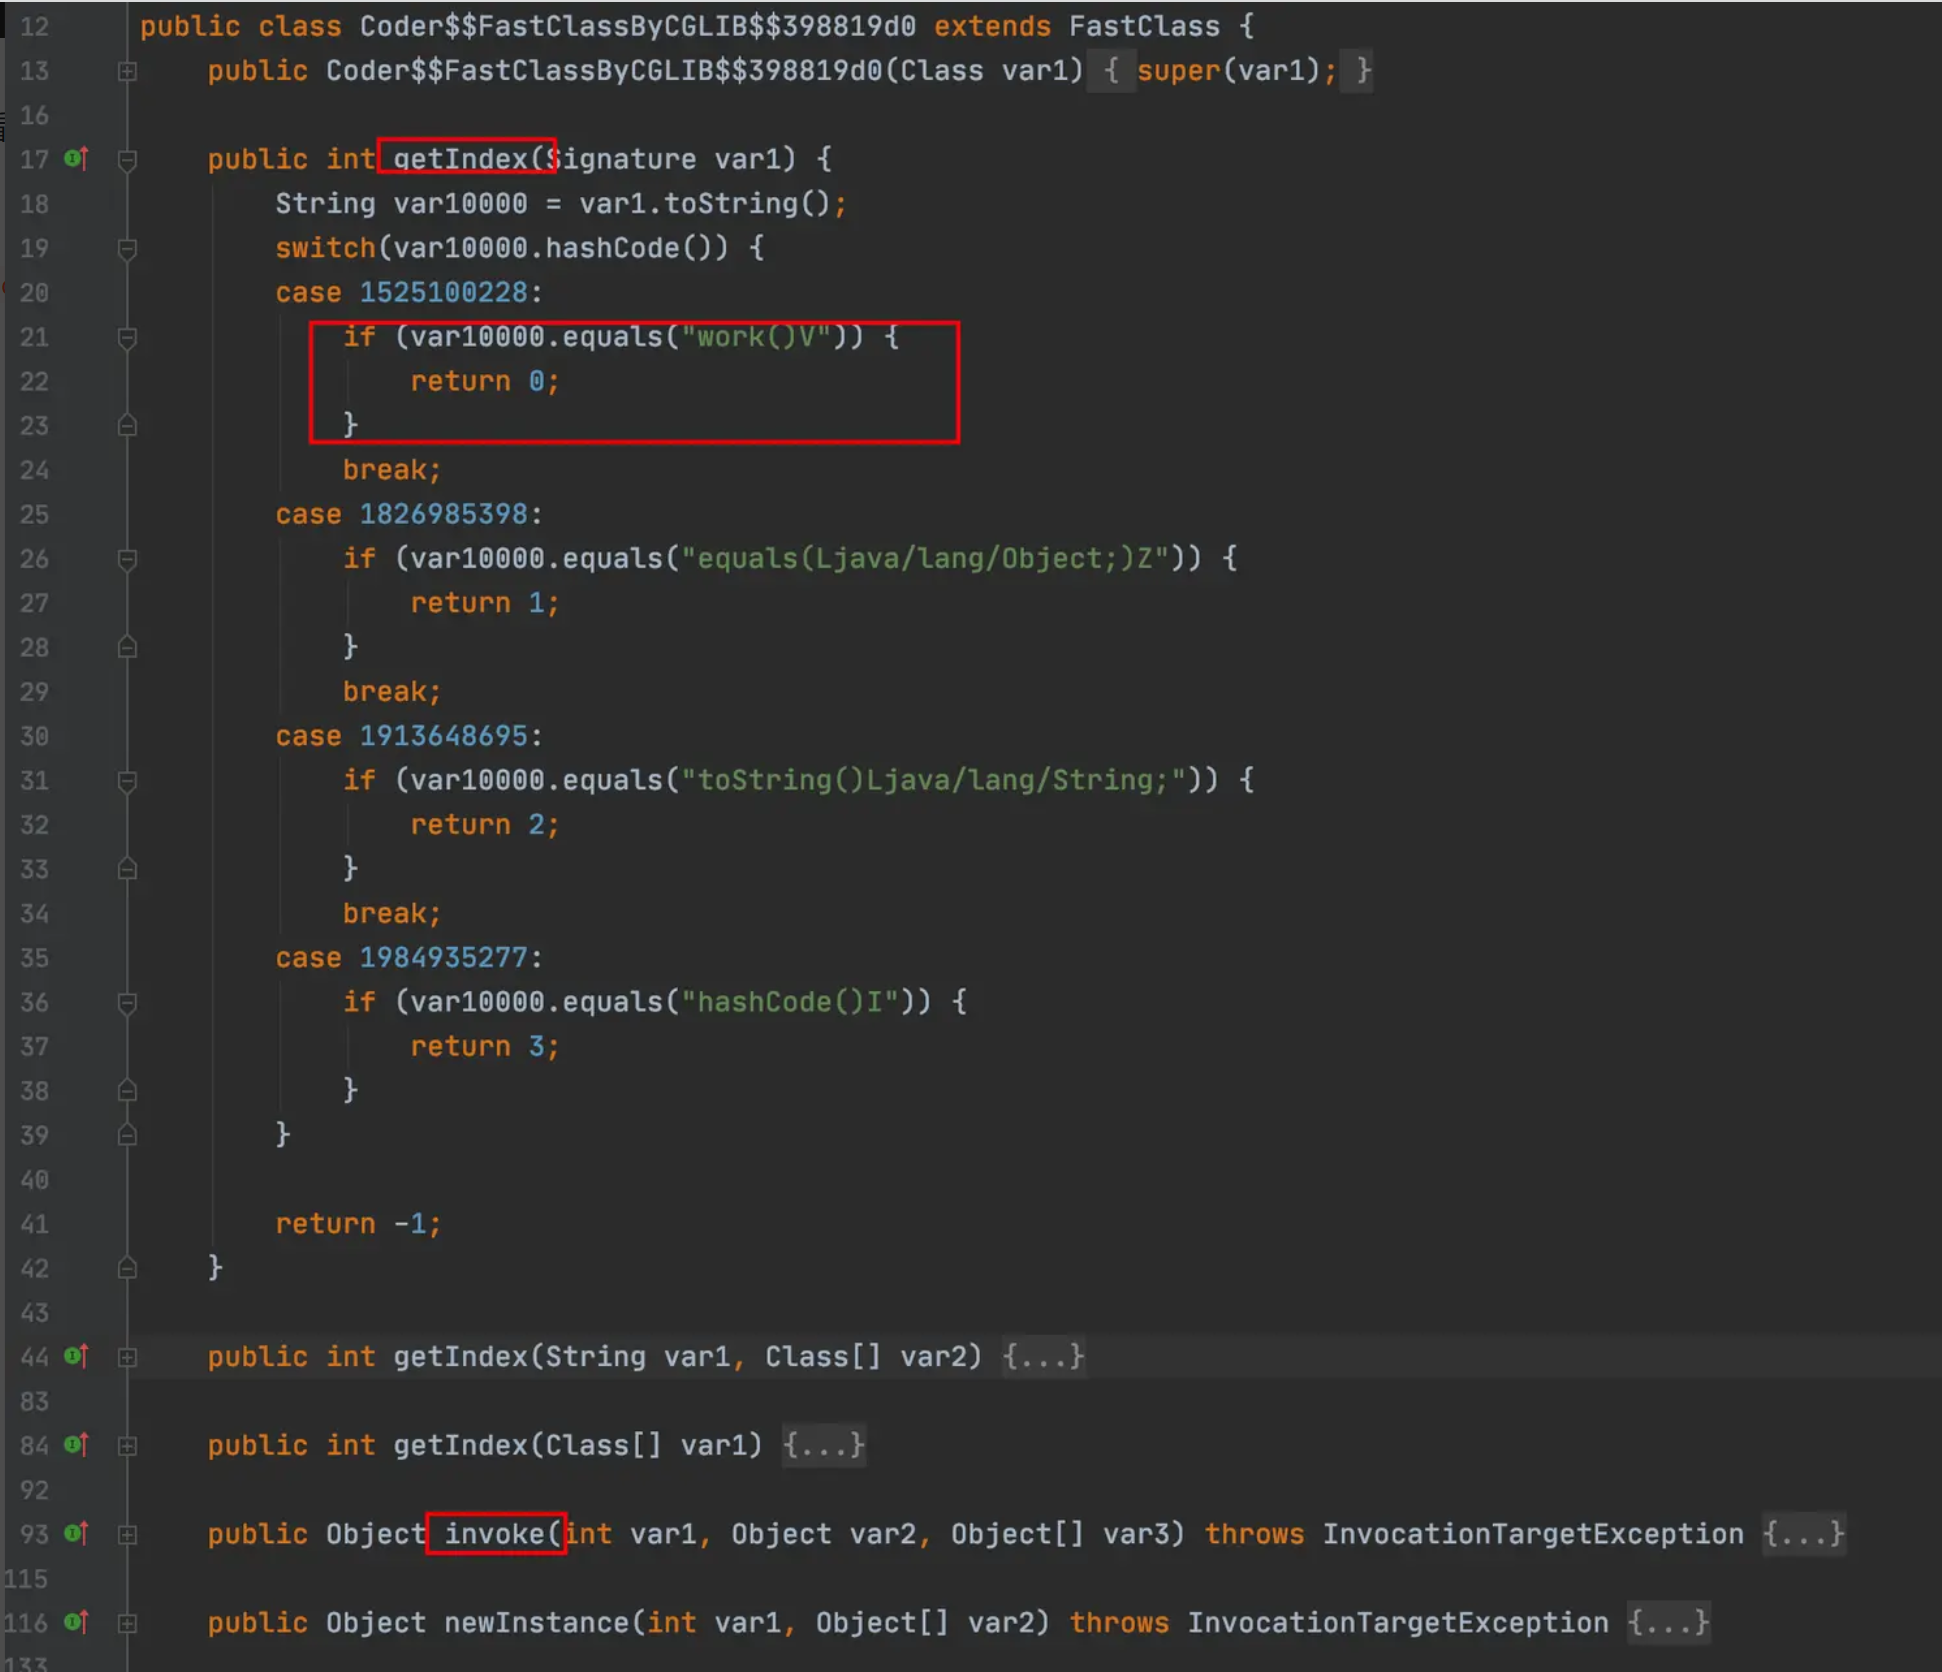Expand newInstance method fold on line 116
Image resolution: width=1942 pixels, height=1672 pixels.
[127, 1623]
